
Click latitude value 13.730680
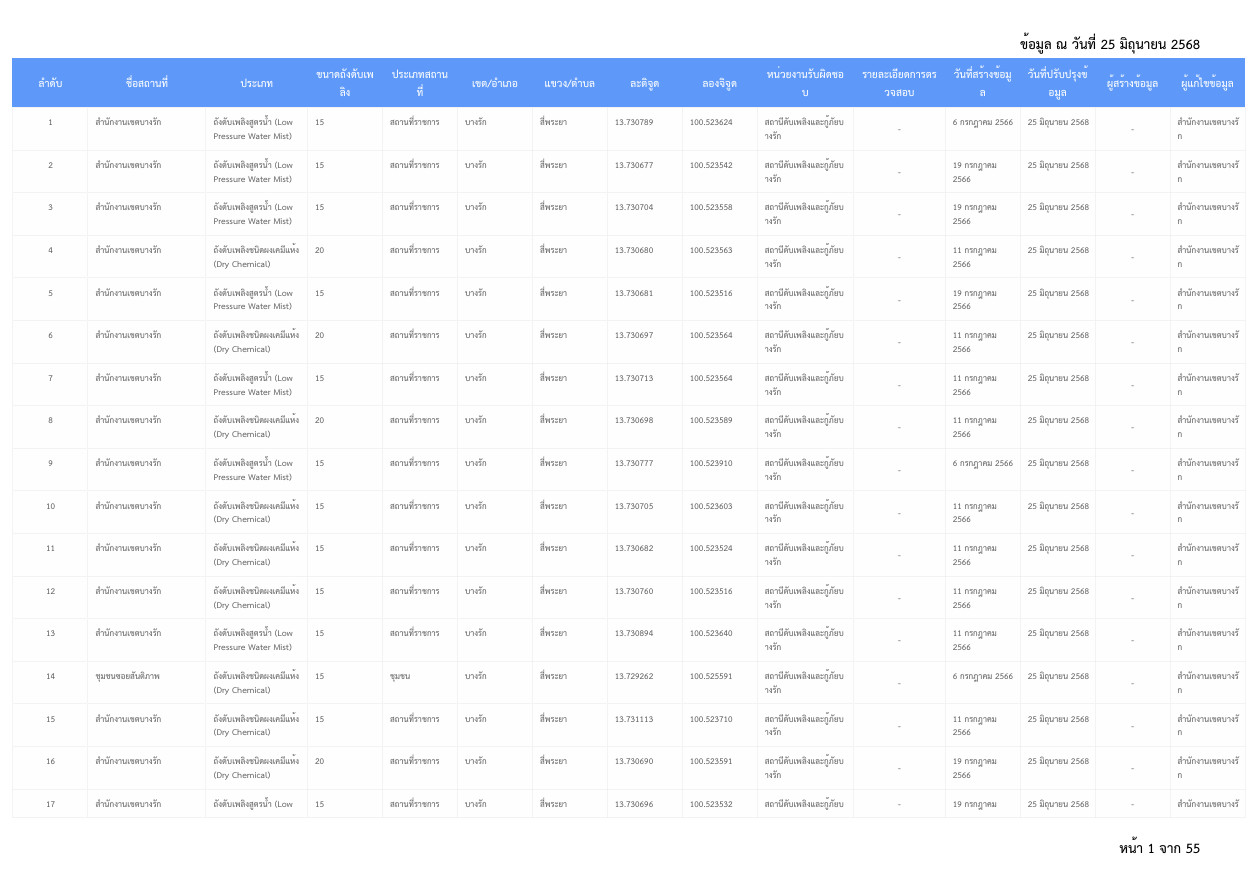[634, 250]
